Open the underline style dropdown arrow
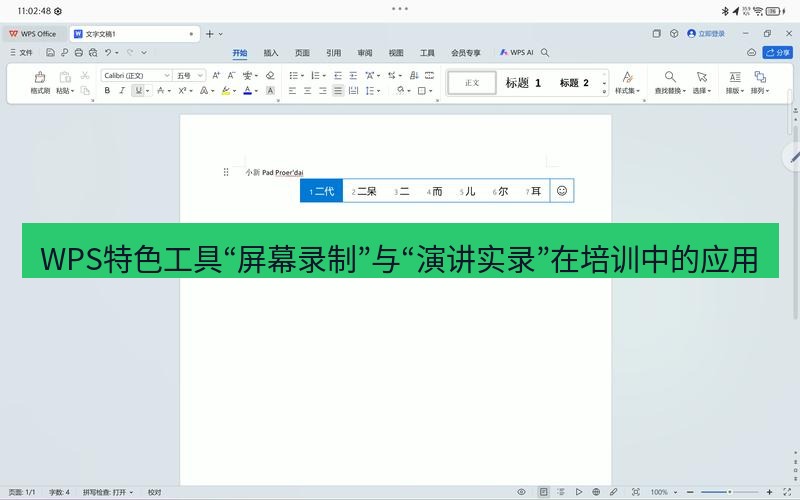The image size is (800, 500). click(147, 91)
